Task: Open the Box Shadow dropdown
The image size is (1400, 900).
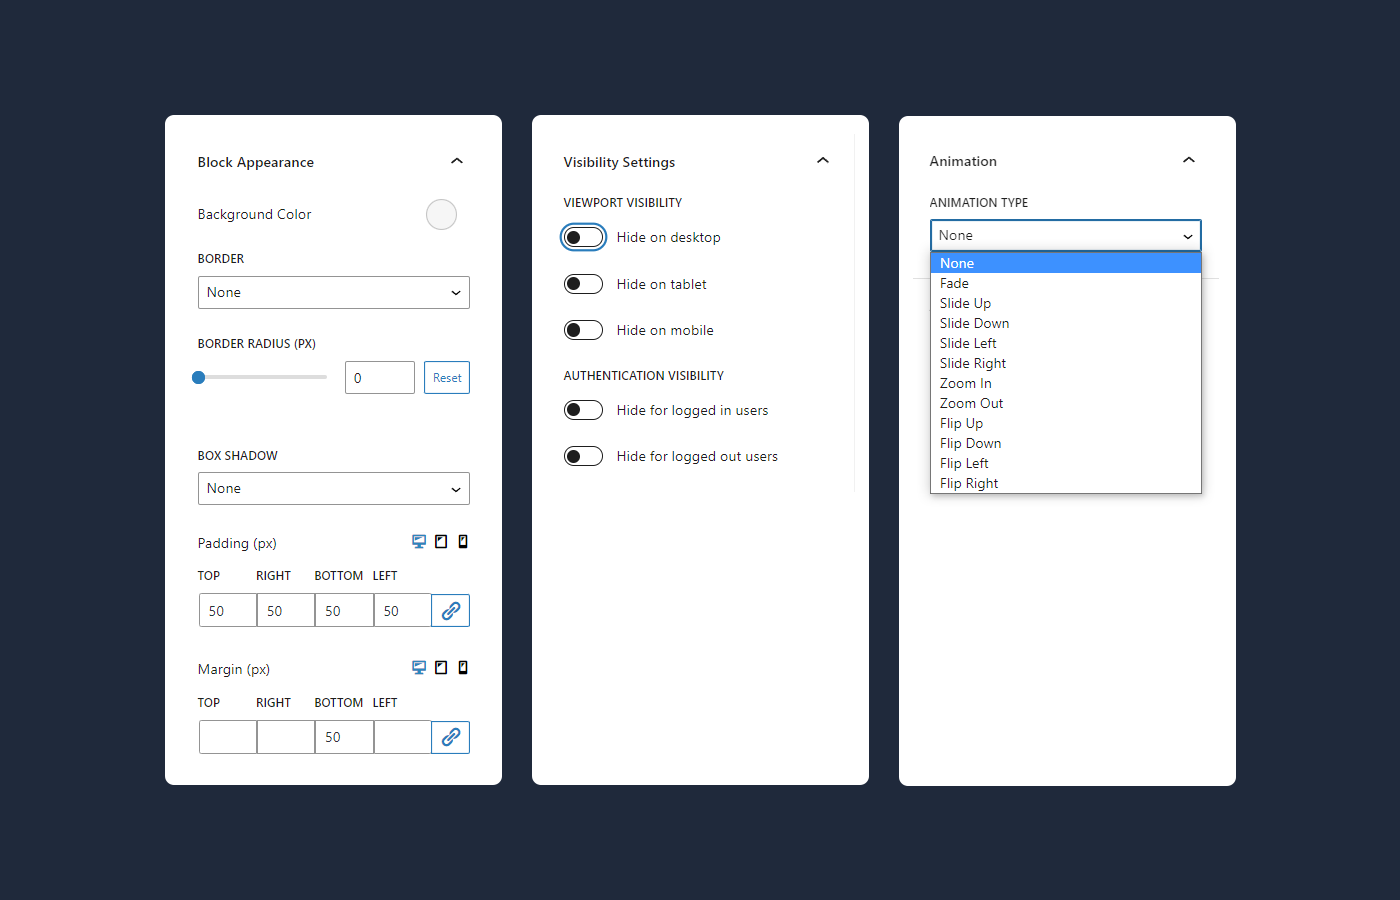Action: pyautogui.click(x=334, y=488)
